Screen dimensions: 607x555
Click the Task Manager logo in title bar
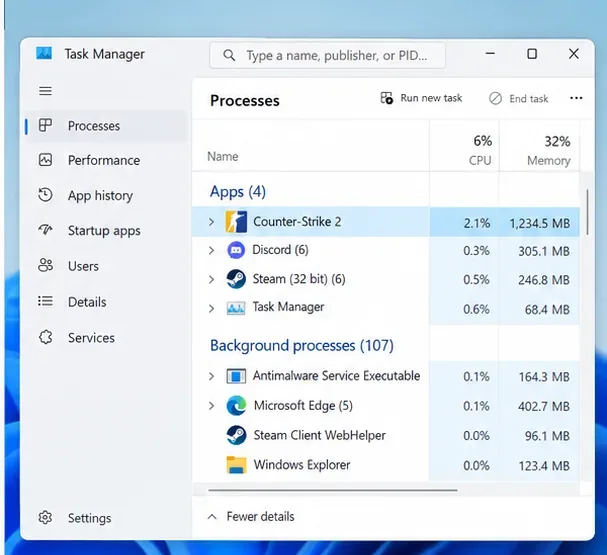tap(44, 53)
